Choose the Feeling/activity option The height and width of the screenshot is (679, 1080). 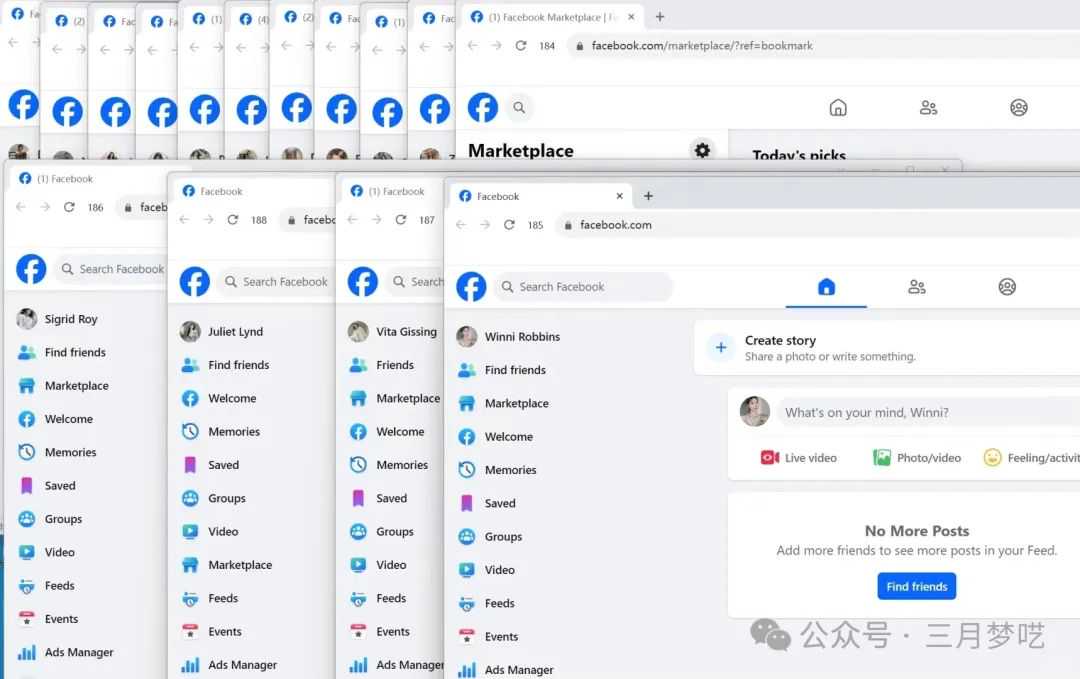point(1032,458)
